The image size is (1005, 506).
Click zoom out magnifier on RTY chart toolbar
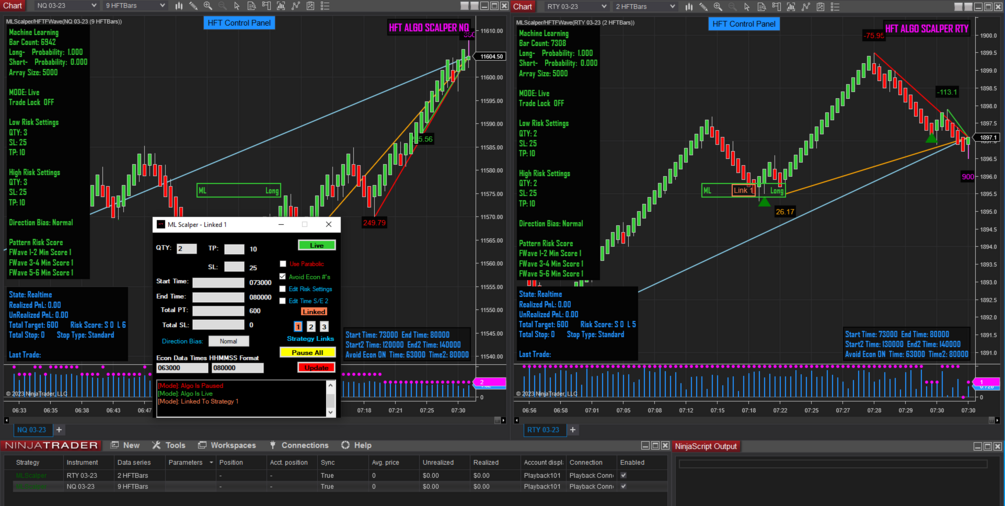[732, 6]
